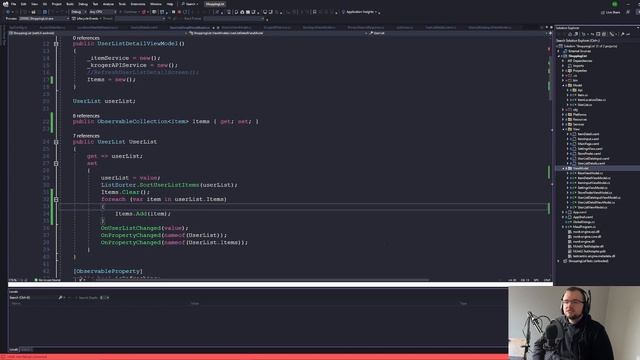Open the Debug configuration dropdown

pyautogui.click(x=78, y=12)
